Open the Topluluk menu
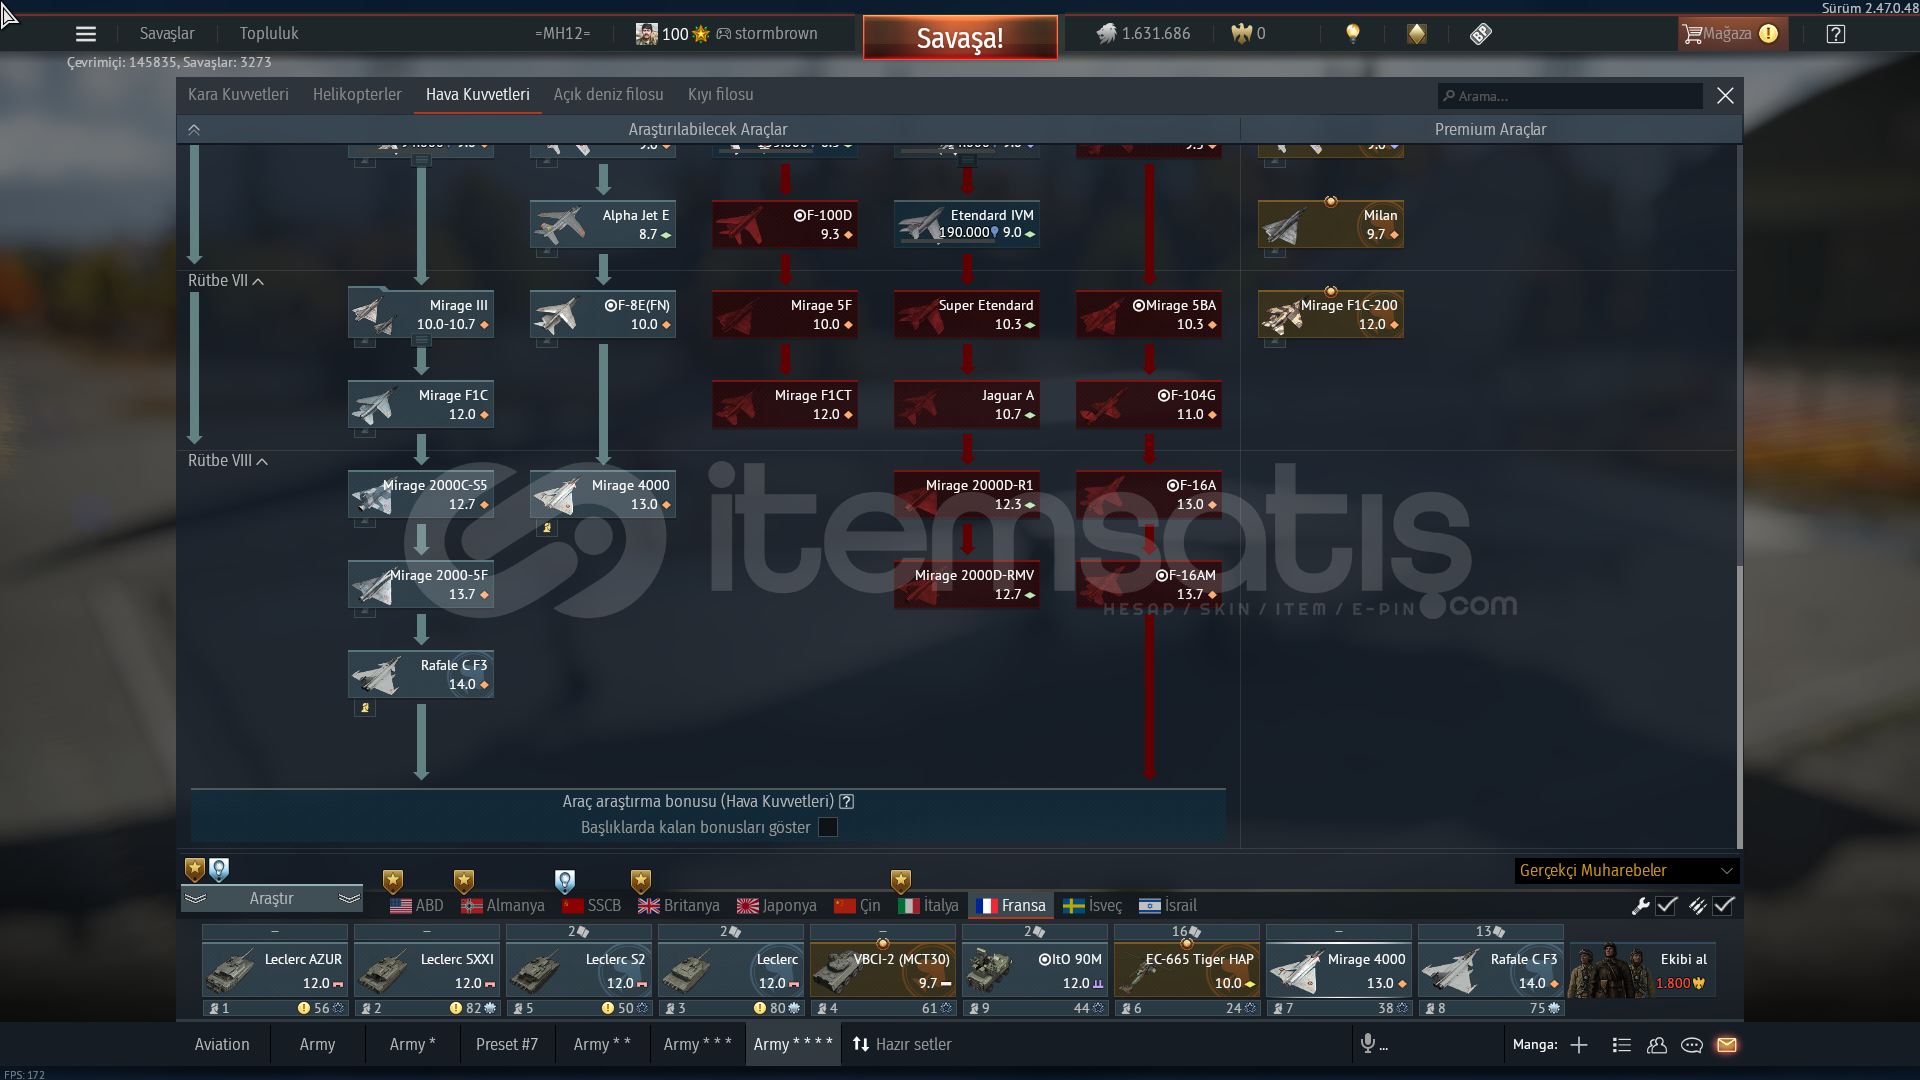Screen dimensions: 1920x1080 [269, 34]
